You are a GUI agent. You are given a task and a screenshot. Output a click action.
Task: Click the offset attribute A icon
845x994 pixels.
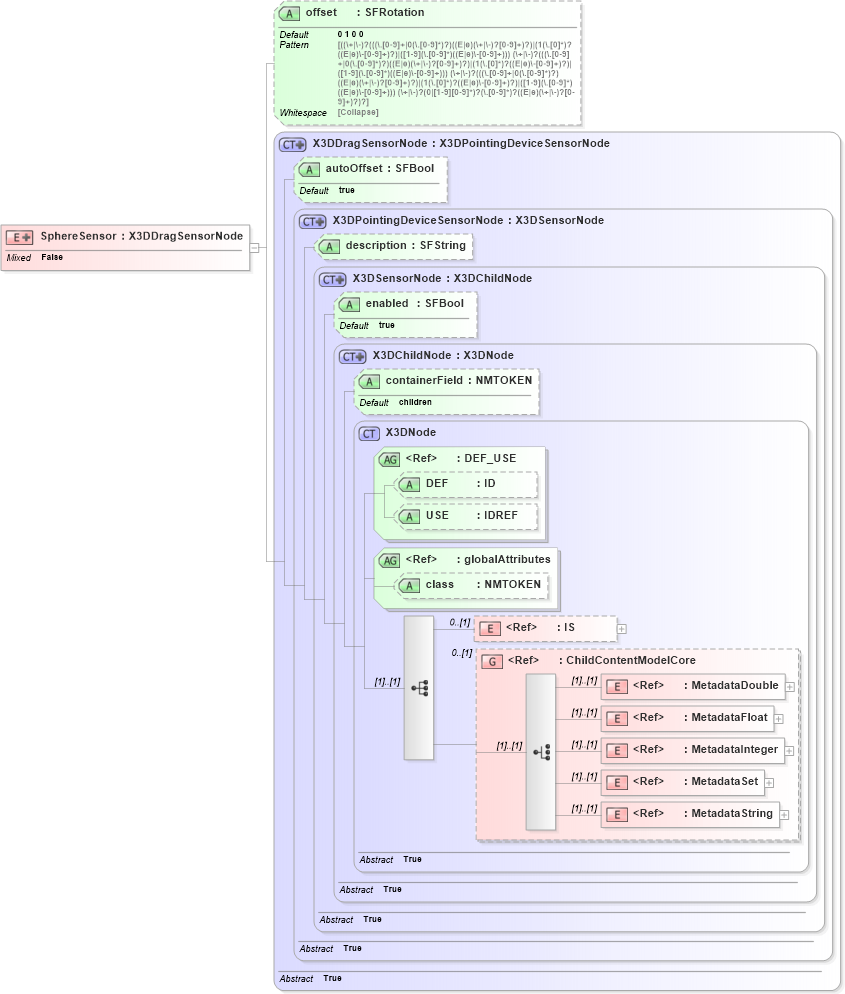[x=290, y=13]
